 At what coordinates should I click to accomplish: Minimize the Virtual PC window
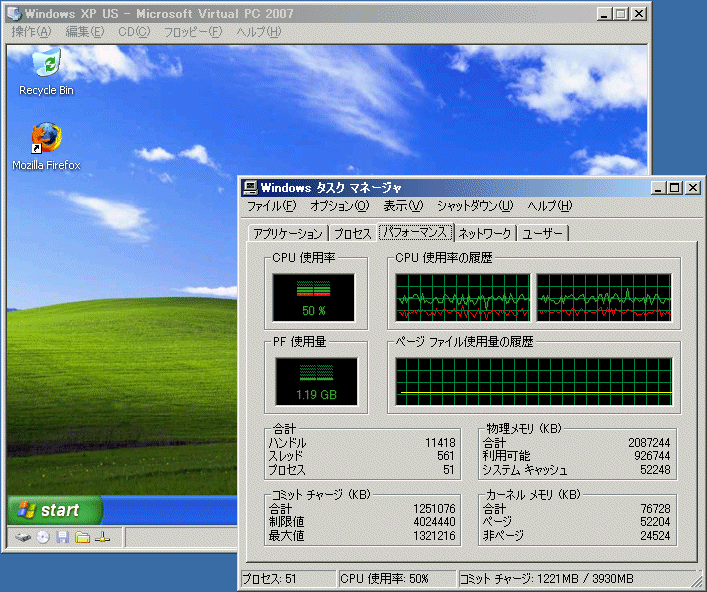(x=605, y=14)
